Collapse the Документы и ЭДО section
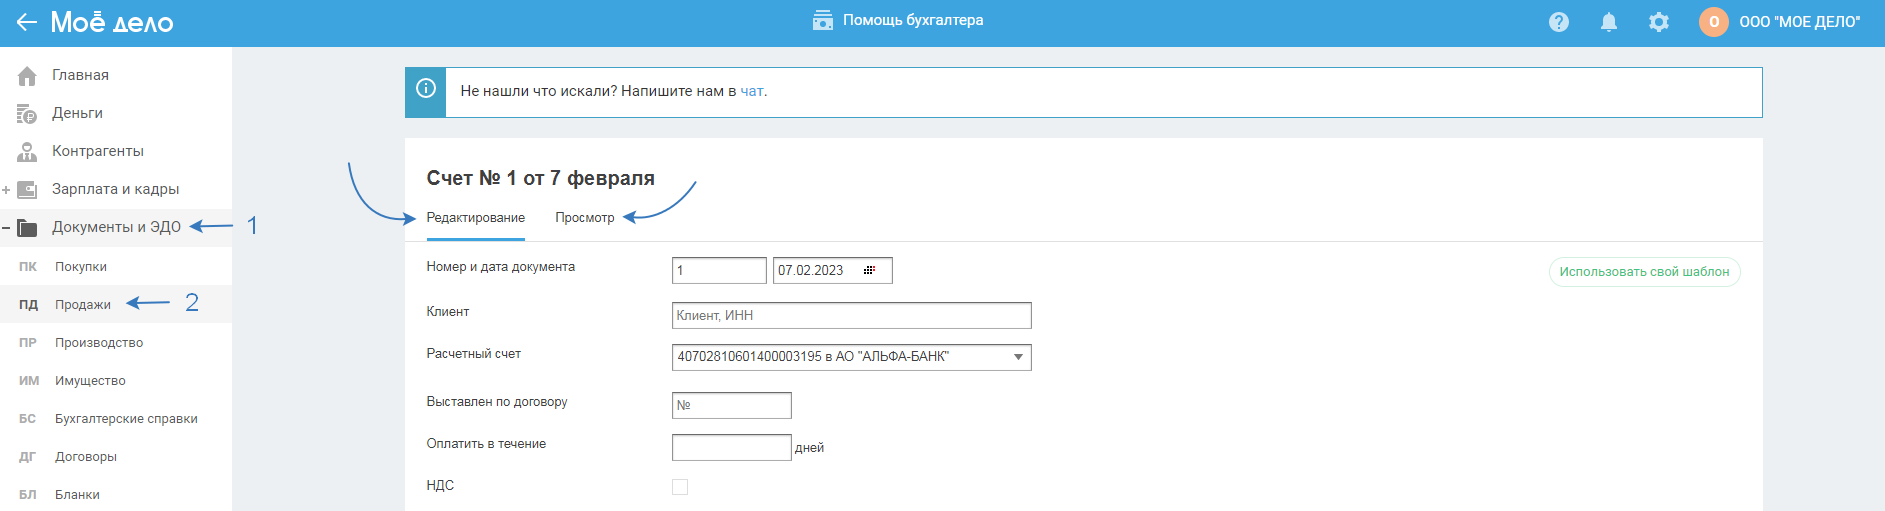The height and width of the screenshot is (511, 1885). [6, 228]
